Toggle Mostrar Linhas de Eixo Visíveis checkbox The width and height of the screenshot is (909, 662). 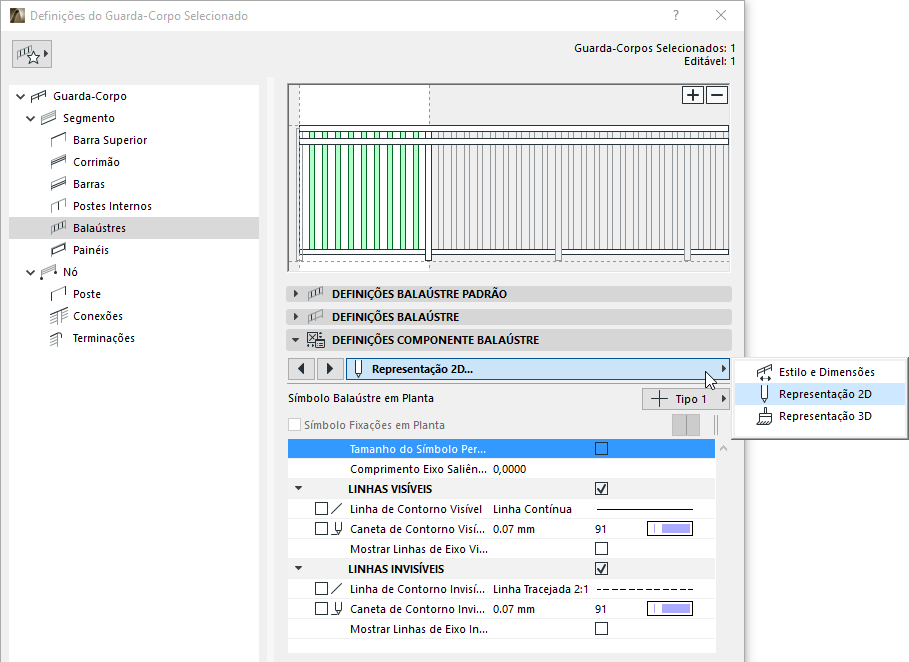coord(602,548)
